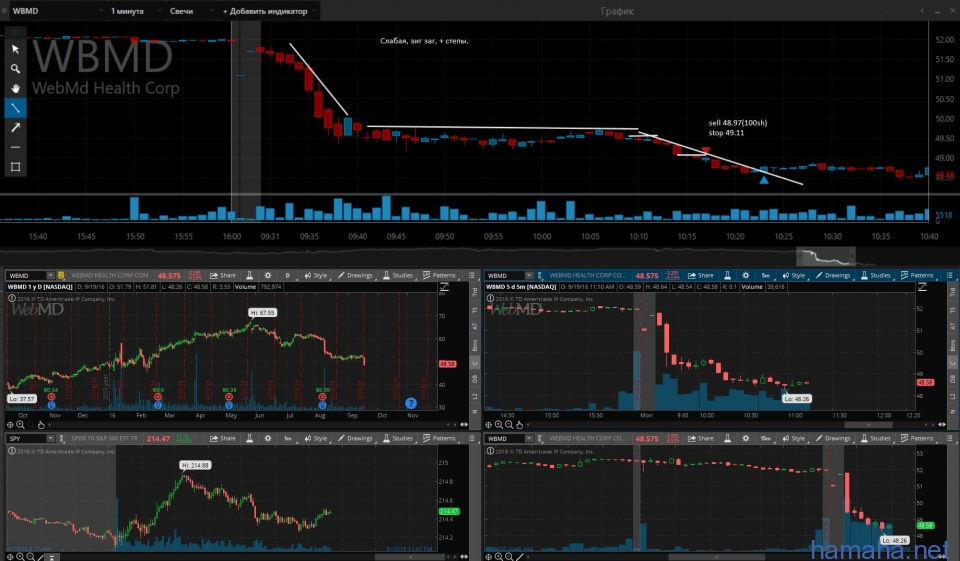Expand symbol dropdown arrow on WBMD daily chart
This screenshot has height=561, width=960.
pos(50,276)
